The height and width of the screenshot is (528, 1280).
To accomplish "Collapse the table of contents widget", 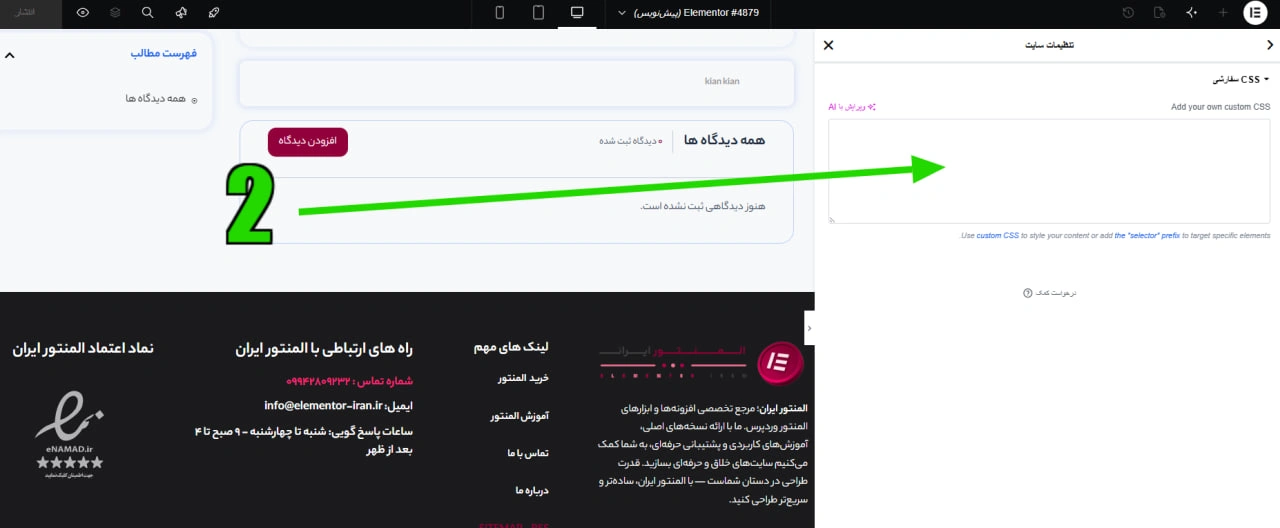I will click(x=10, y=55).
